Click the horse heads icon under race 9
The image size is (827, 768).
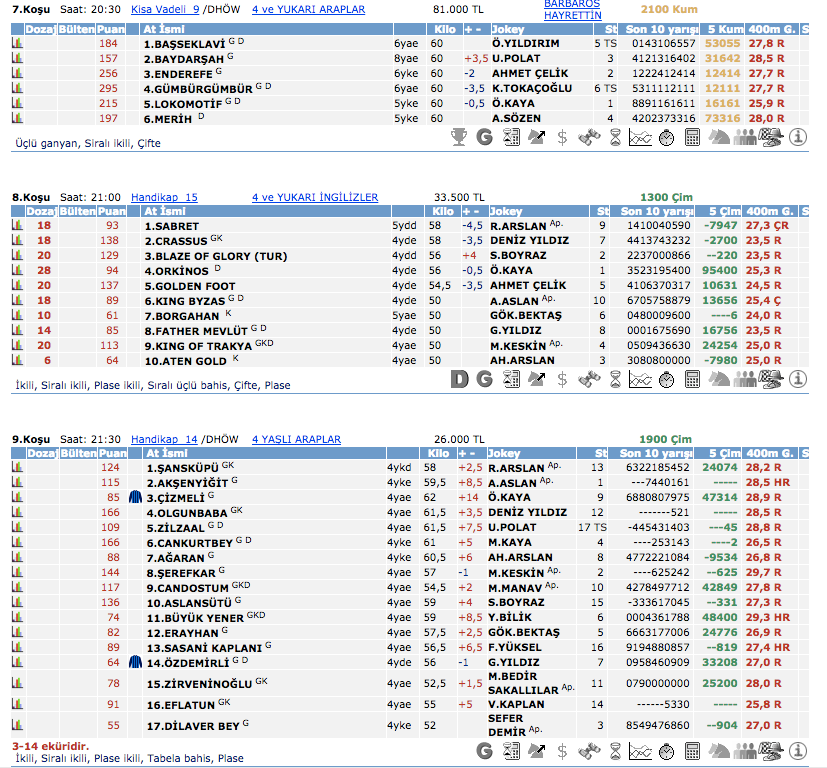coord(719,753)
